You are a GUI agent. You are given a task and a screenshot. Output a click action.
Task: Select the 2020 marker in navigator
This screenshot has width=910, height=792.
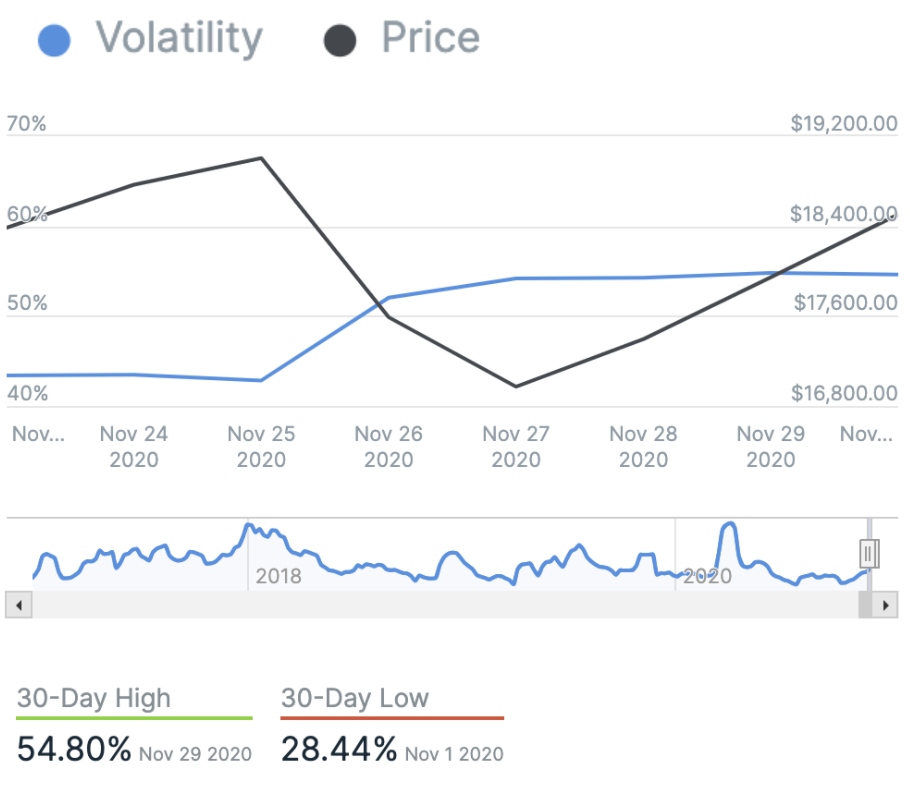707,576
